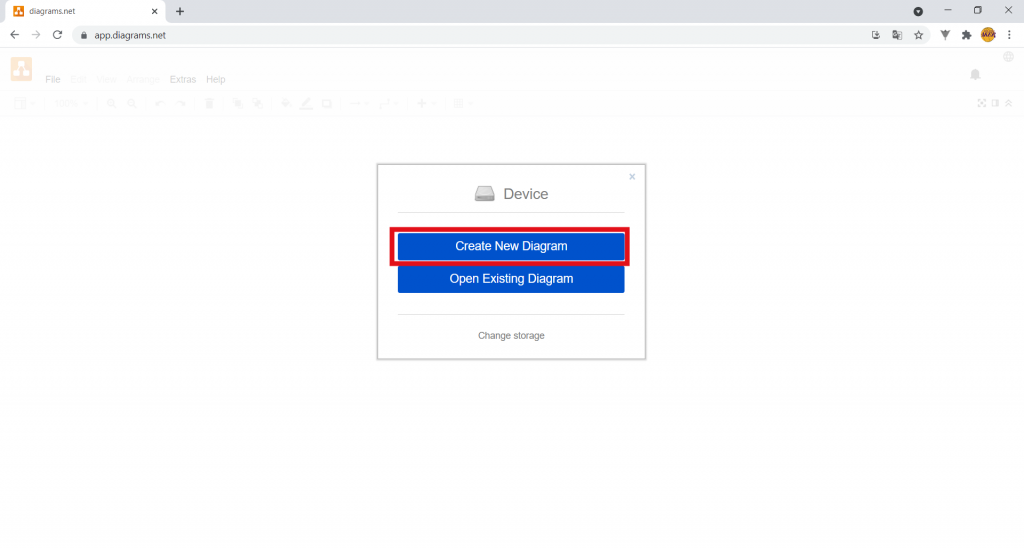The image size is (1024, 548).
Task: Close the Device storage dialog
Action: pos(632,176)
